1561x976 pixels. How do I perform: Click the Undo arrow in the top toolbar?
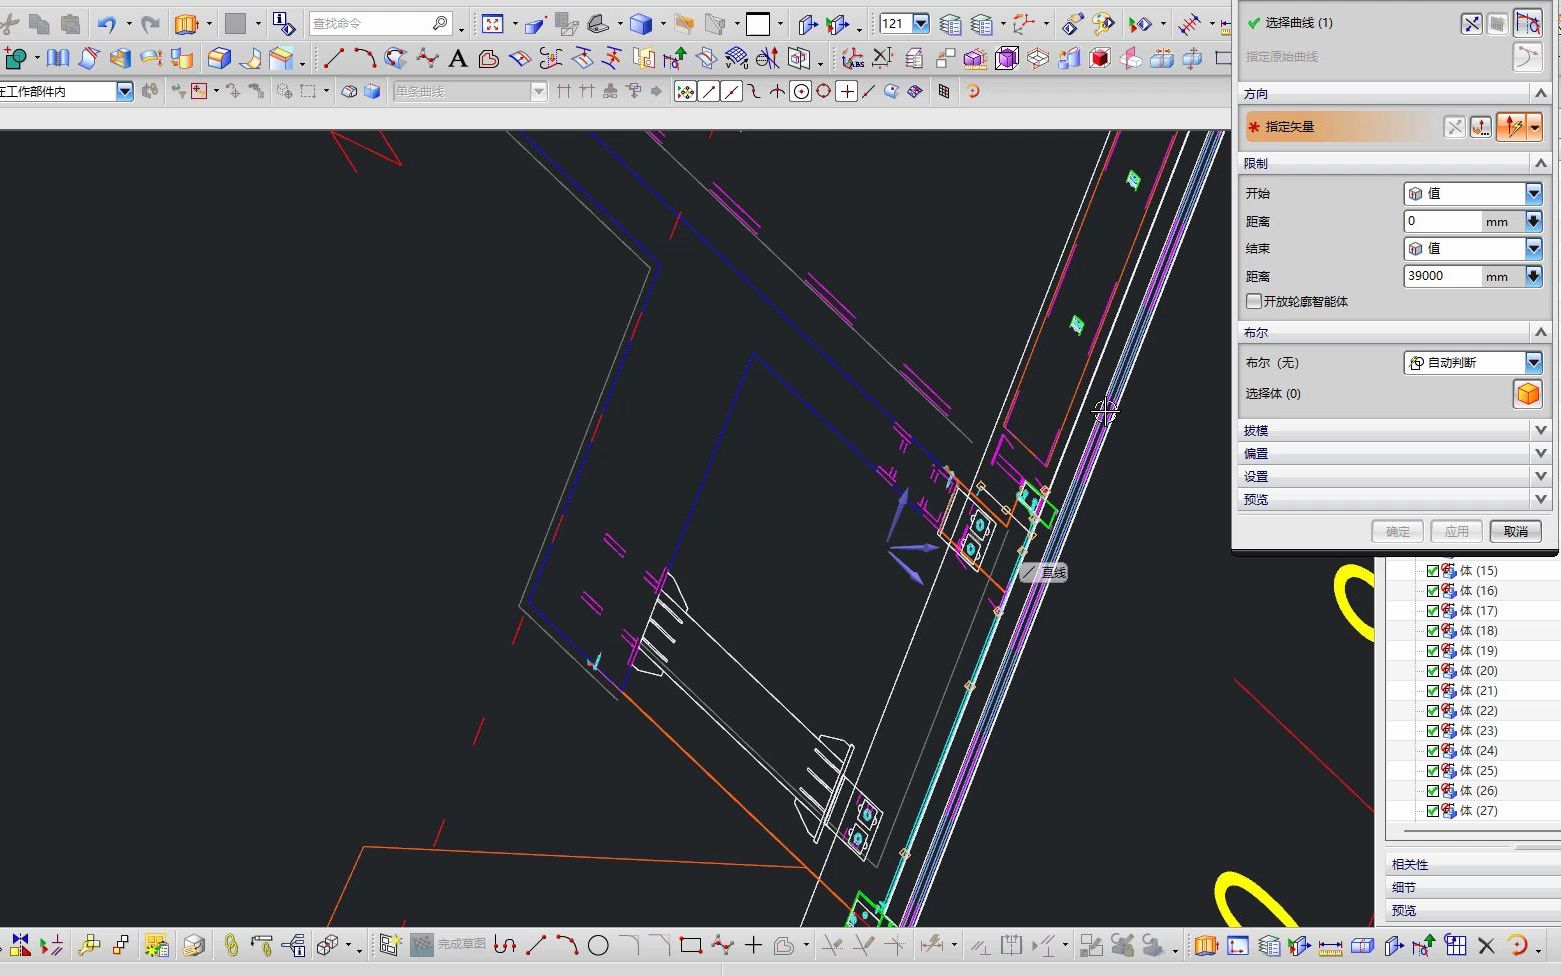107,24
